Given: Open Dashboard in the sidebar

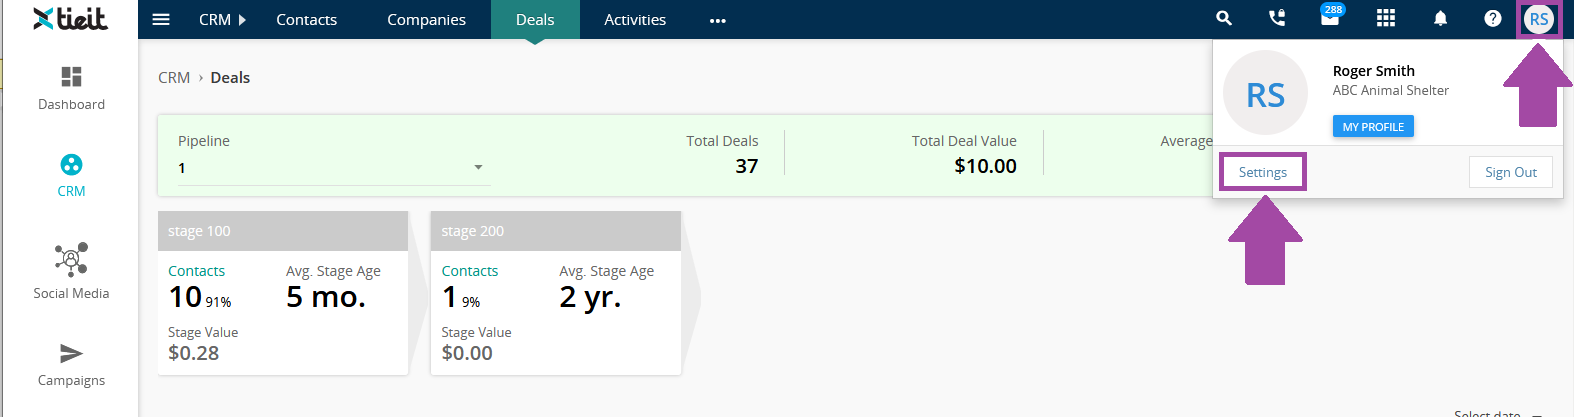Looking at the screenshot, I should 71,88.
